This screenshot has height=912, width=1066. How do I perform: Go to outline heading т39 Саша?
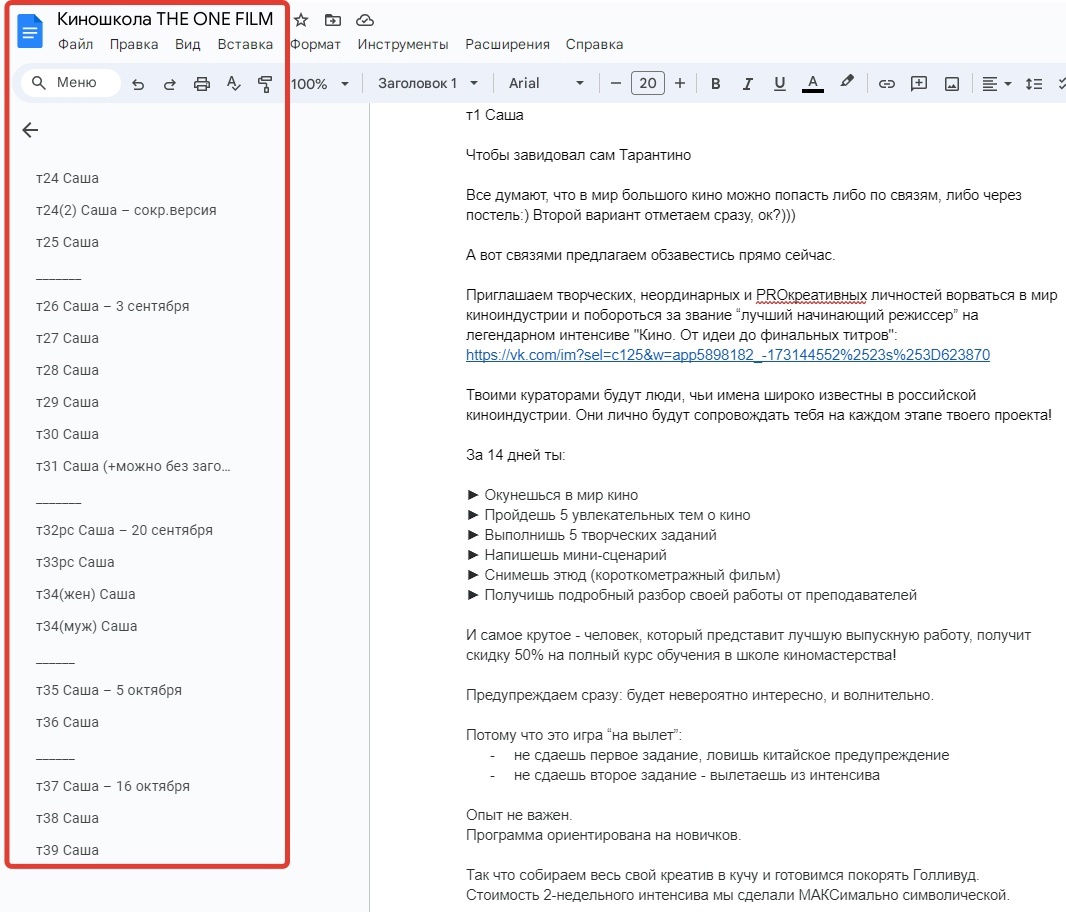click(x=67, y=849)
